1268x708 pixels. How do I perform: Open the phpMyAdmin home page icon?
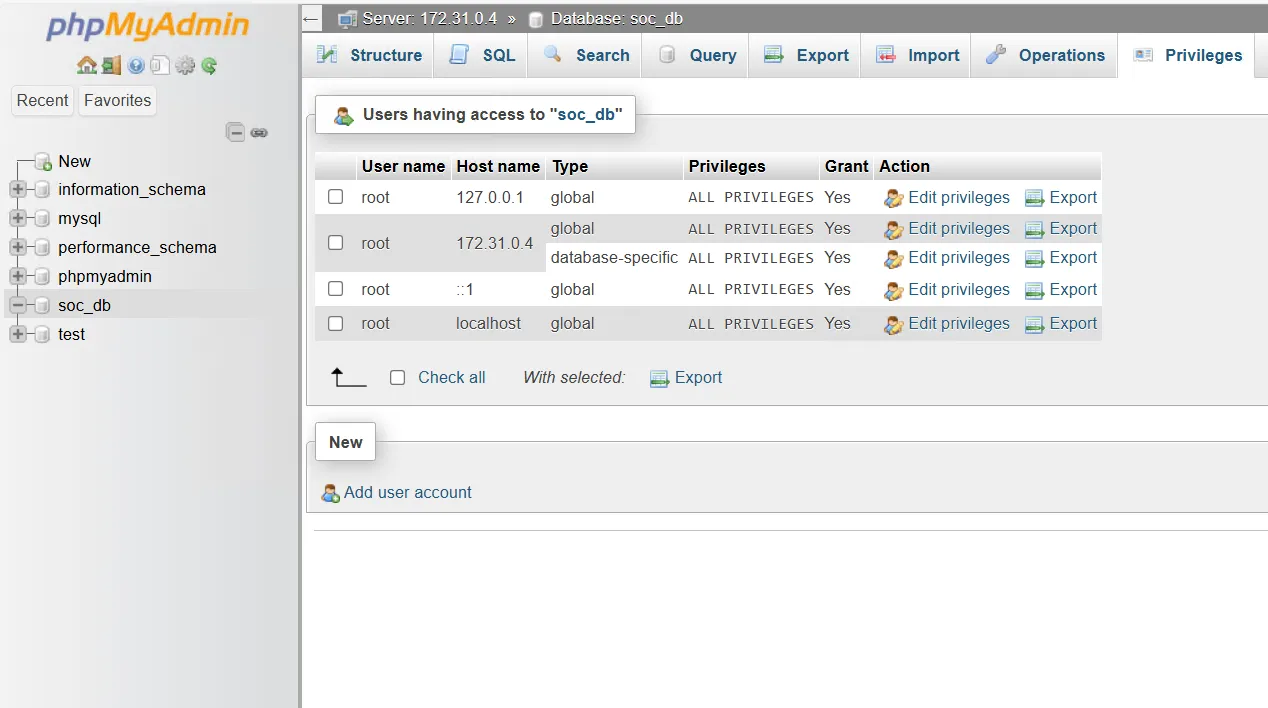[x=86, y=64]
